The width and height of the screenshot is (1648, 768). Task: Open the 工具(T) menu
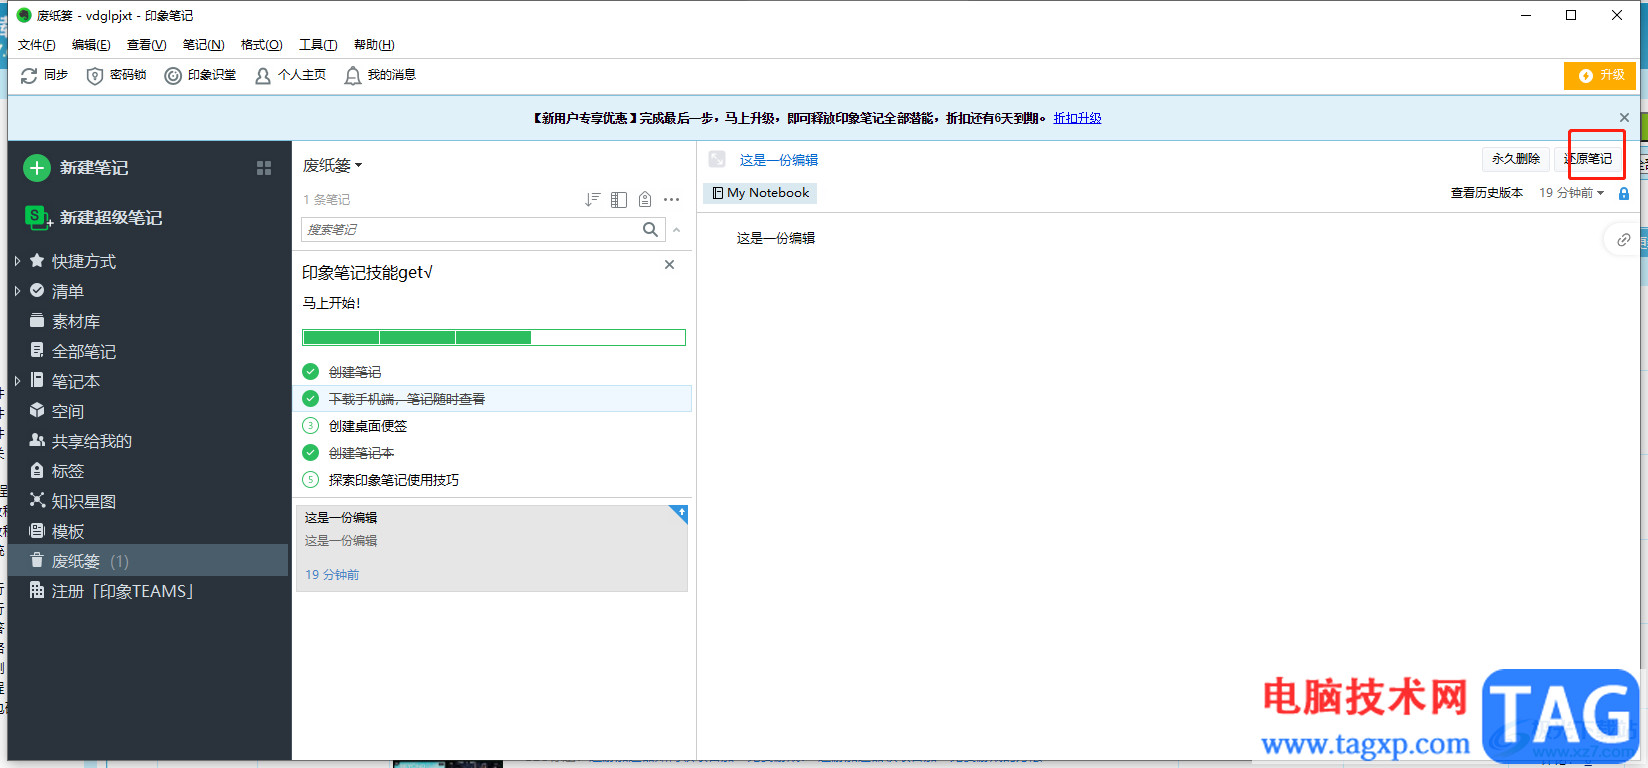click(x=318, y=45)
